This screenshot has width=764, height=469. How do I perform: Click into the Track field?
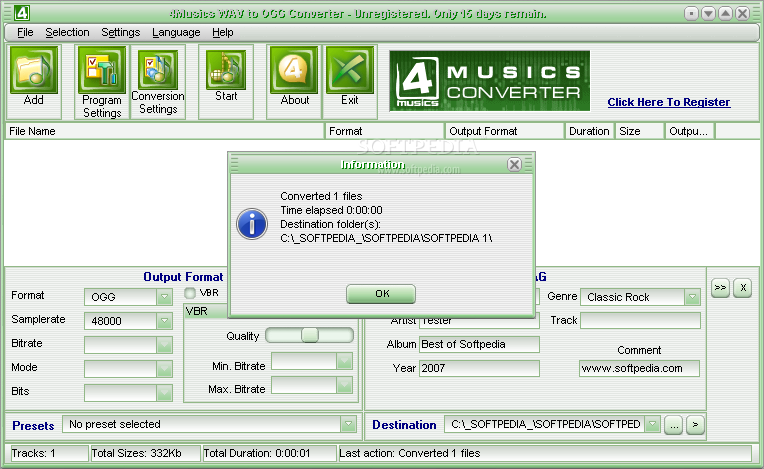click(x=640, y=320)
